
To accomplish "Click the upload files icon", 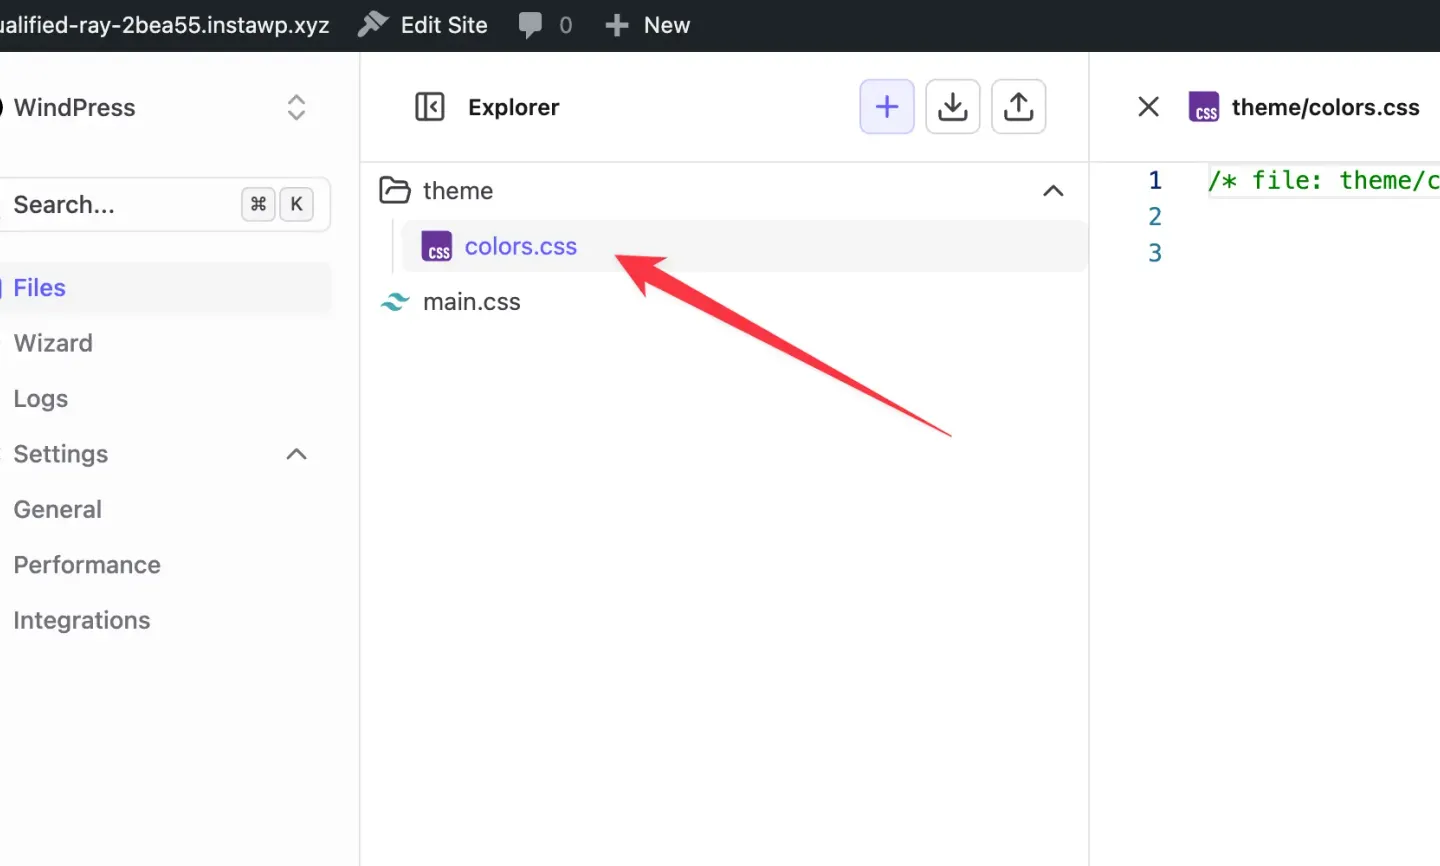I will point(1018,106).
